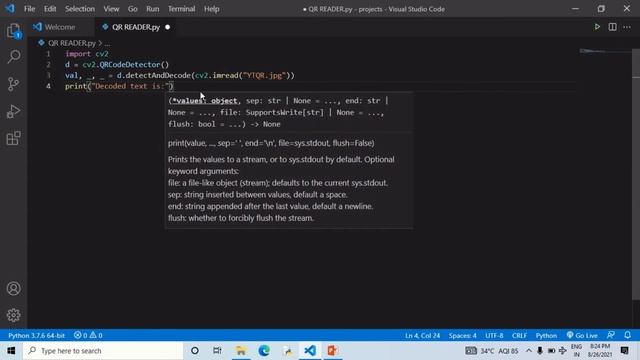The height and width of the screenshot is (360, 640).
Task: Open the Explorer view in activity bar
Action: (x=13, y=31)
